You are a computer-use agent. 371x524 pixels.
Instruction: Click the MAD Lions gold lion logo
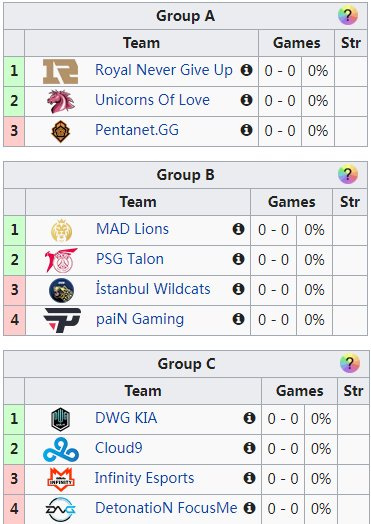click(61, 231)
